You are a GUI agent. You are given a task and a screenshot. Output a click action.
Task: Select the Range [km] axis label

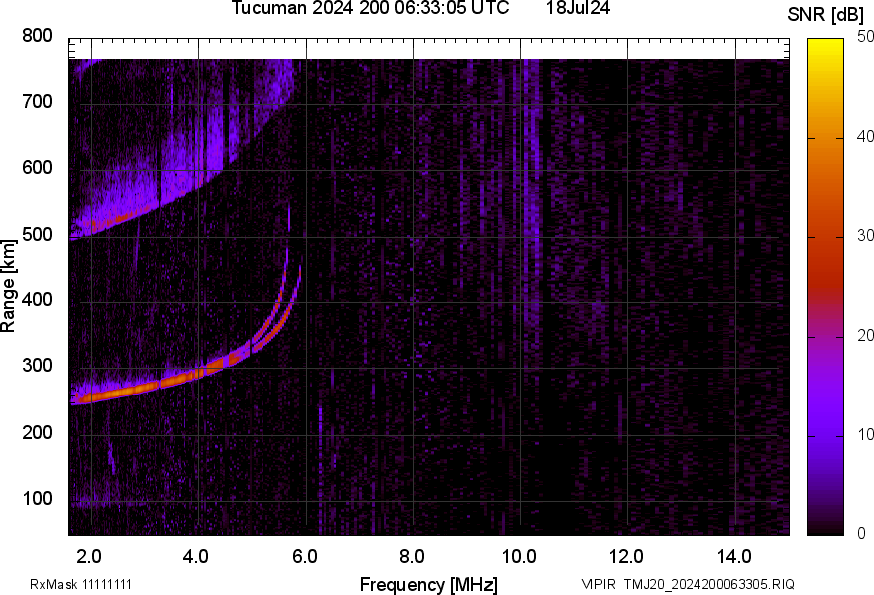point(9,286)
